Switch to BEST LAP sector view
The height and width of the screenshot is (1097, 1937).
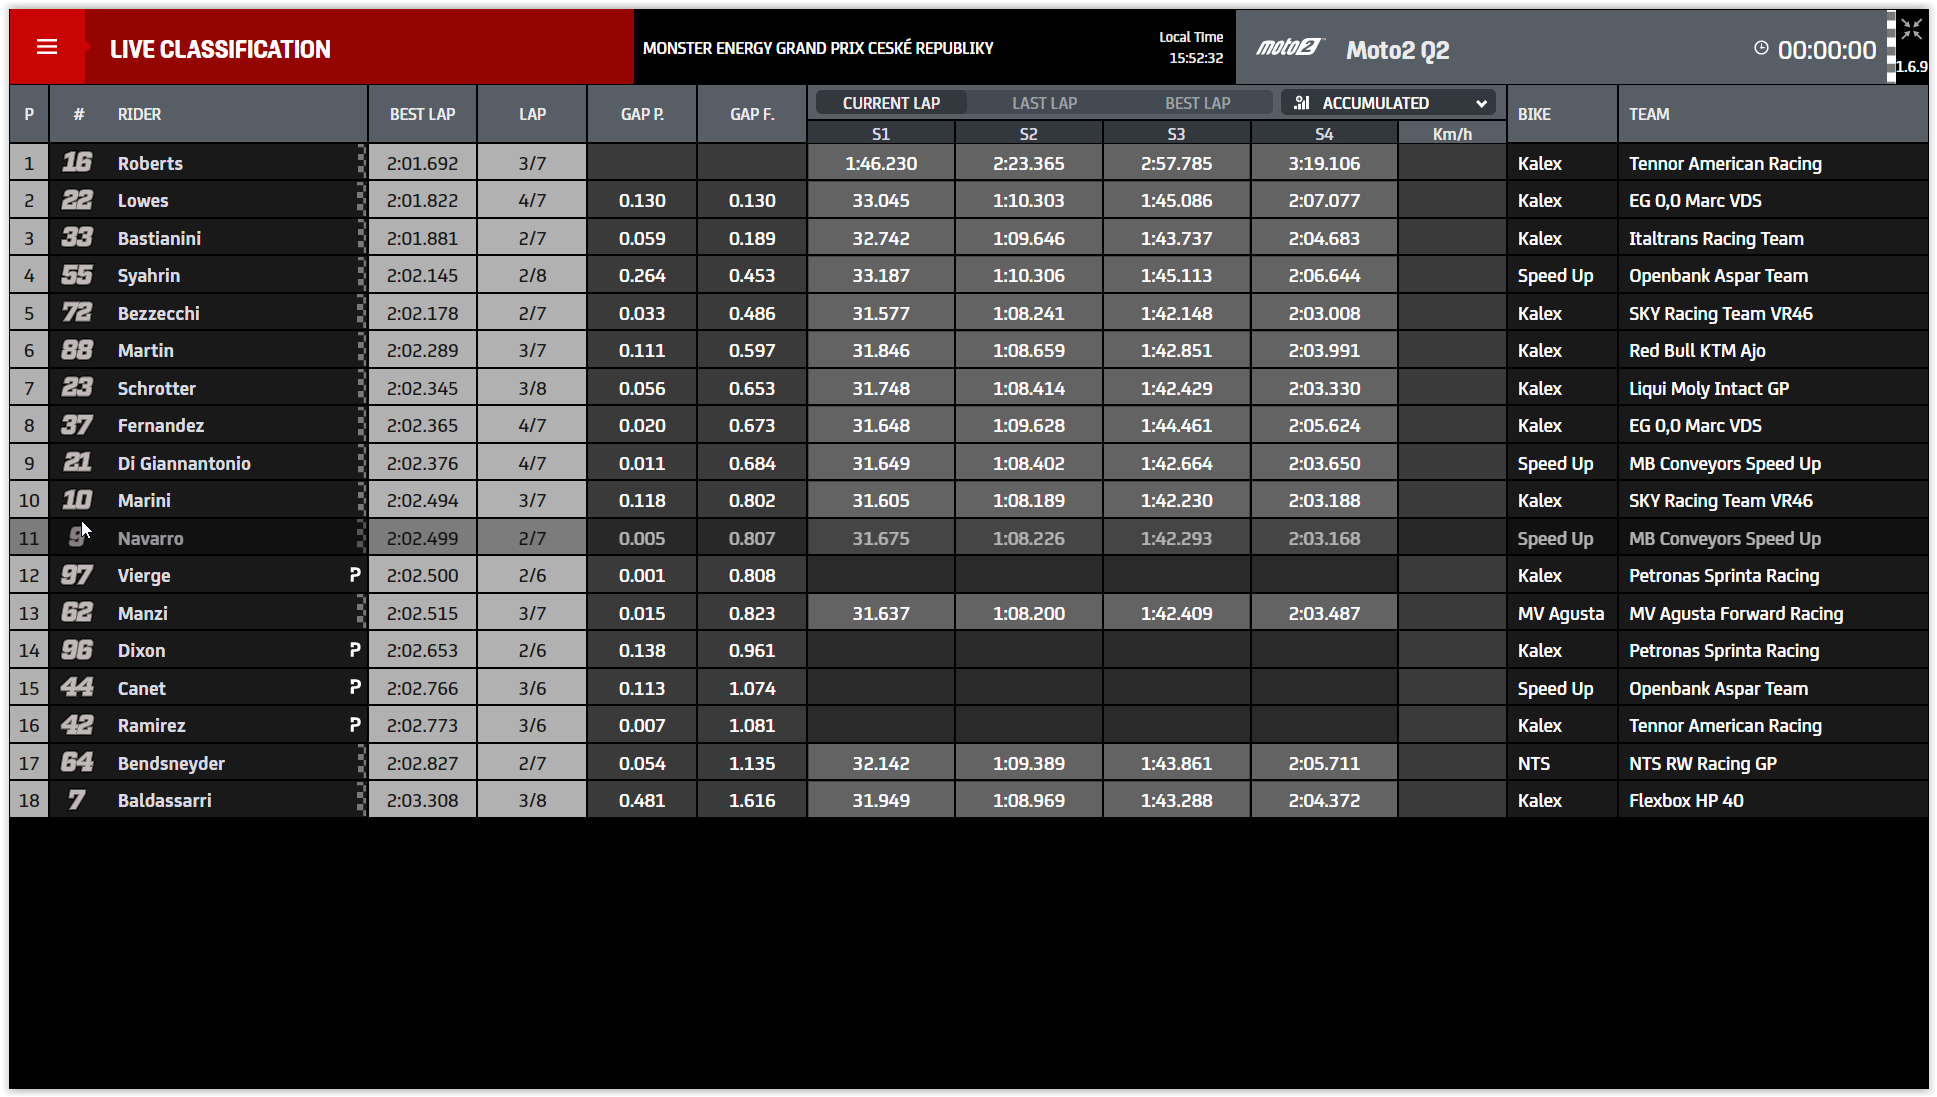click(1197, 103)
